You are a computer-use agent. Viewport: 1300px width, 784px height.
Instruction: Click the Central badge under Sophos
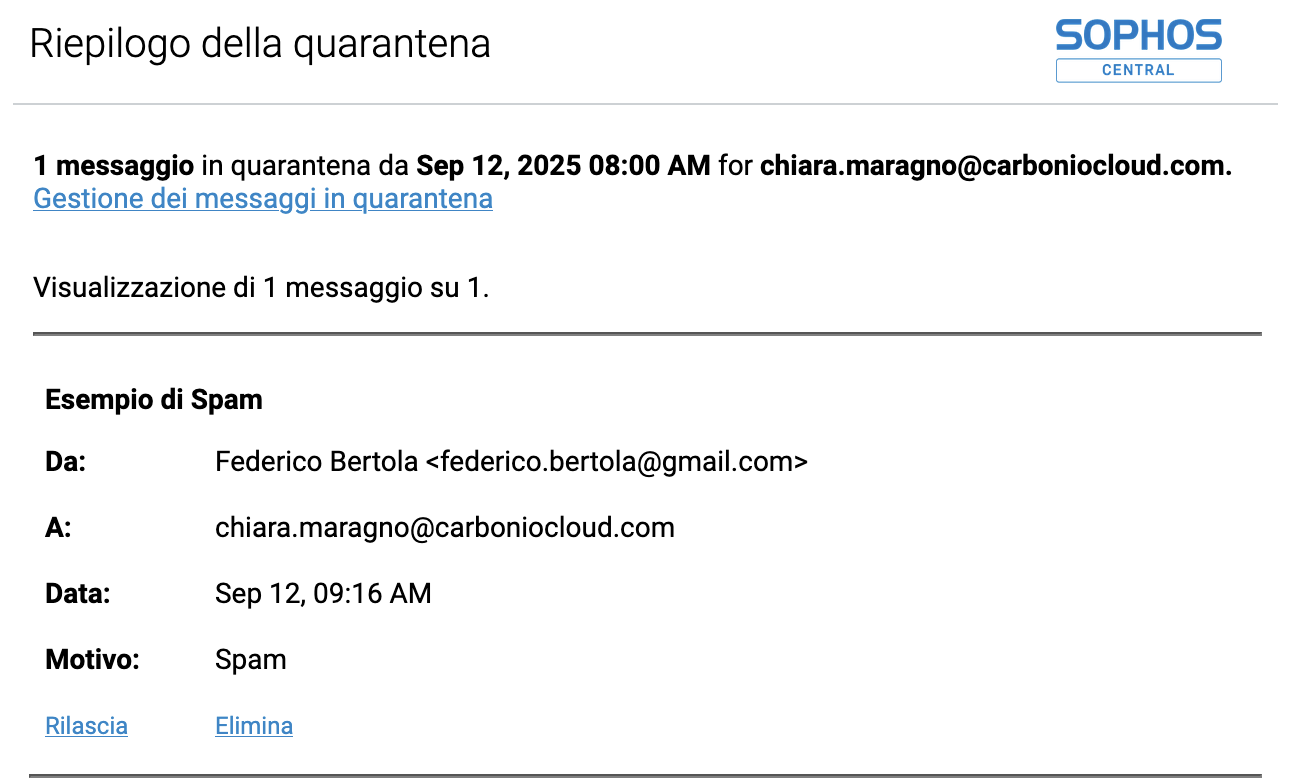tap(1138, 70)
